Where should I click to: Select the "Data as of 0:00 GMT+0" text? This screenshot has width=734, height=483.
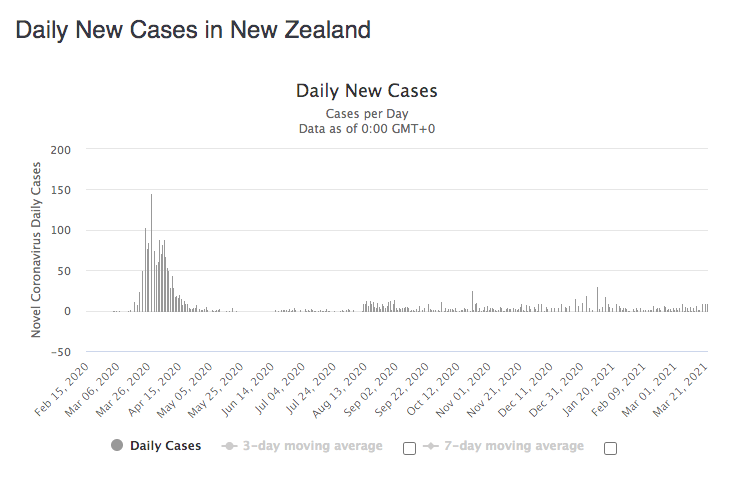coord(366,129)
